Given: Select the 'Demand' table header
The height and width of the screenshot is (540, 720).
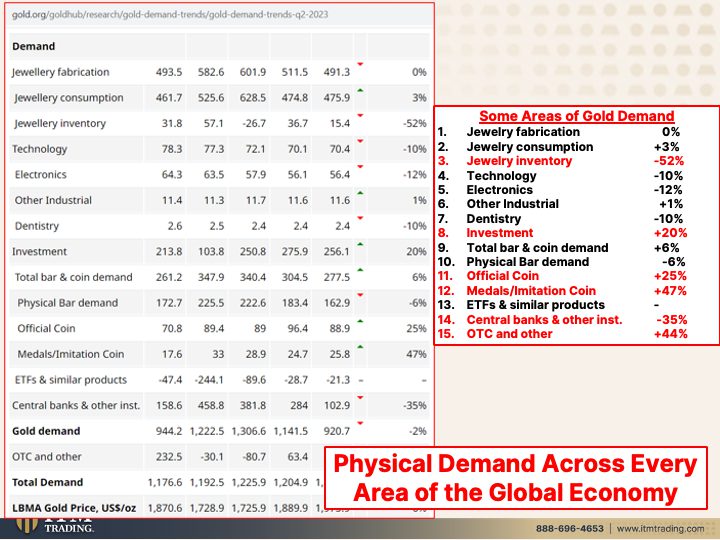Looking at the screenshot, I should pyautogui.click(x=34, y=46).
